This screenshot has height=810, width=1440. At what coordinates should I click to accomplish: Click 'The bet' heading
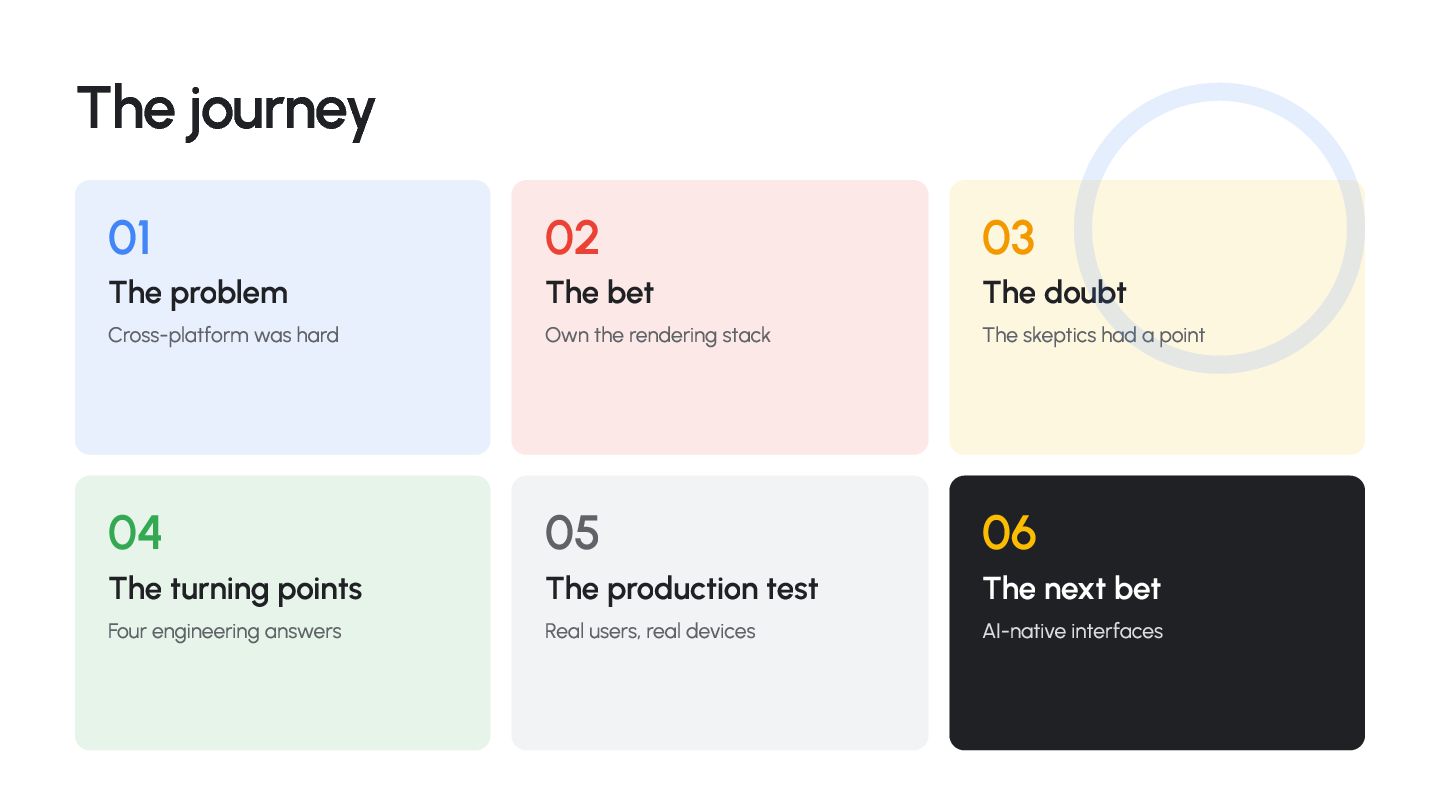point(599,293)
